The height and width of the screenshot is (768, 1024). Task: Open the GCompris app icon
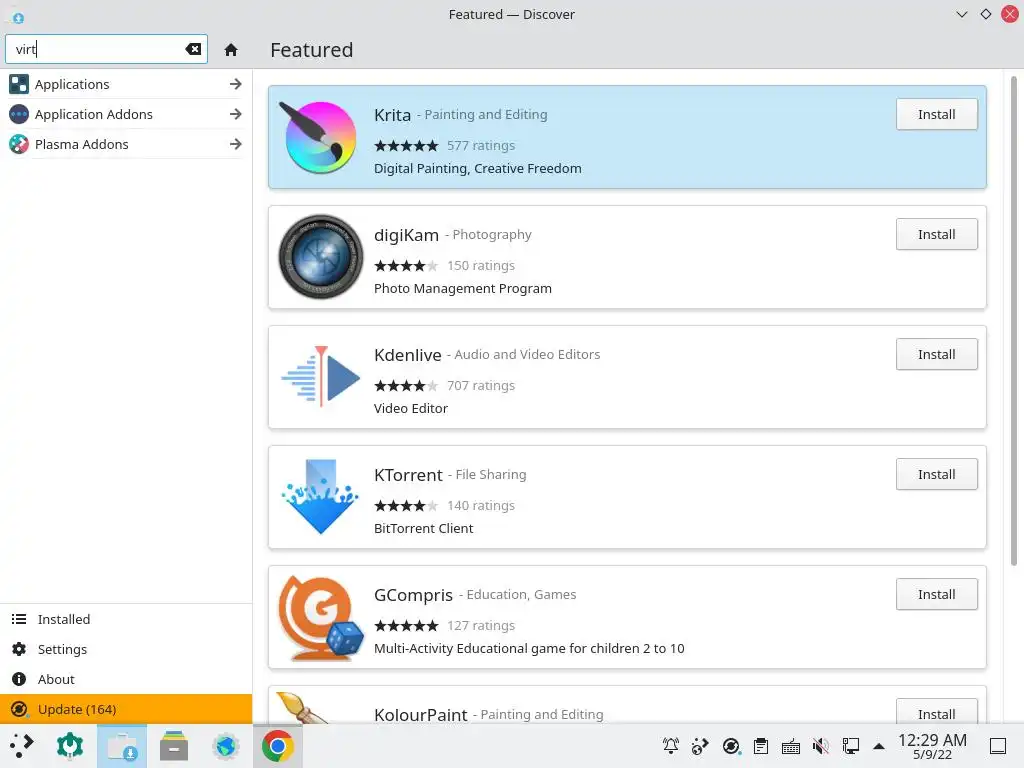(x=320, y=617)
